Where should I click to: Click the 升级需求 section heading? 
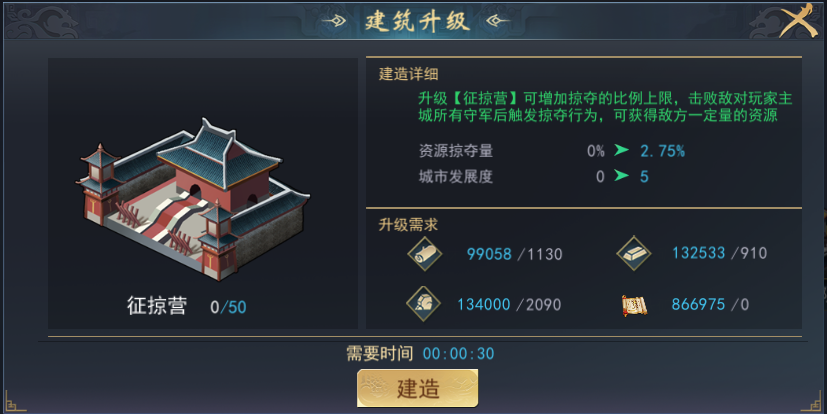(x=408, y=225)
